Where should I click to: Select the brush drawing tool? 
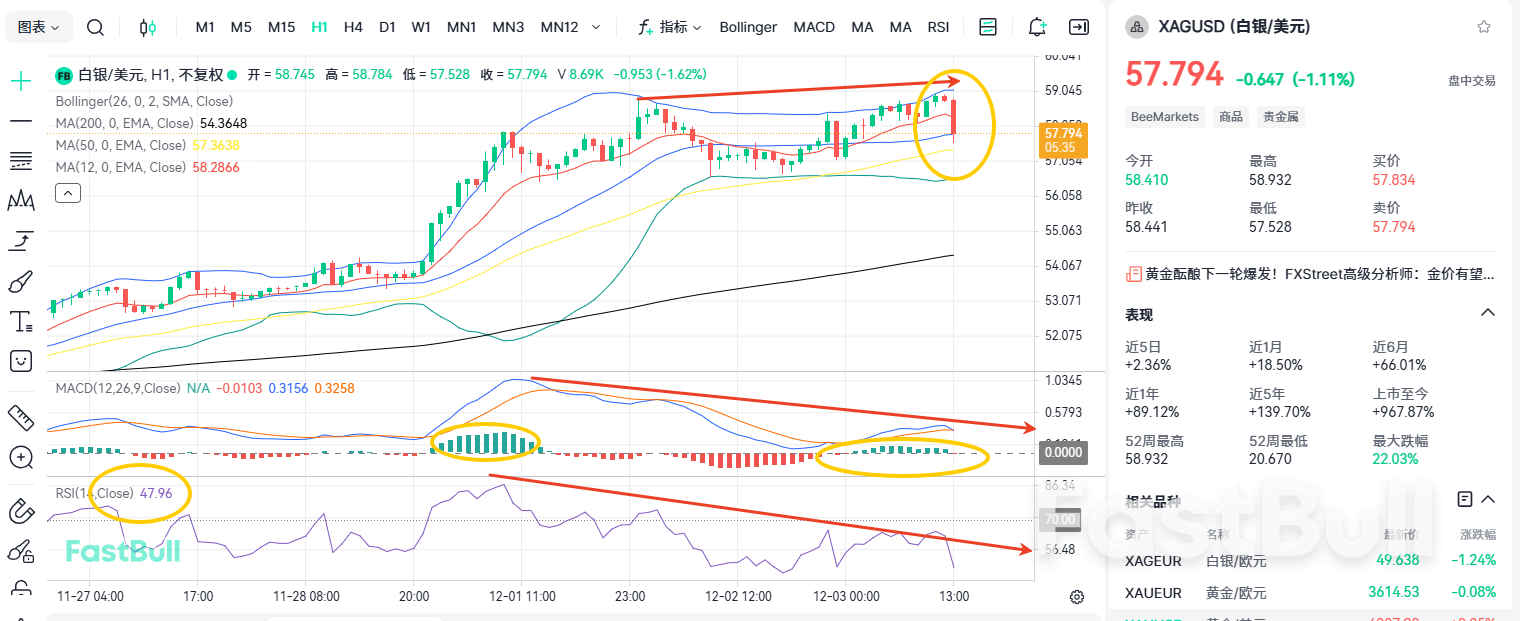(x=20, y=282)
